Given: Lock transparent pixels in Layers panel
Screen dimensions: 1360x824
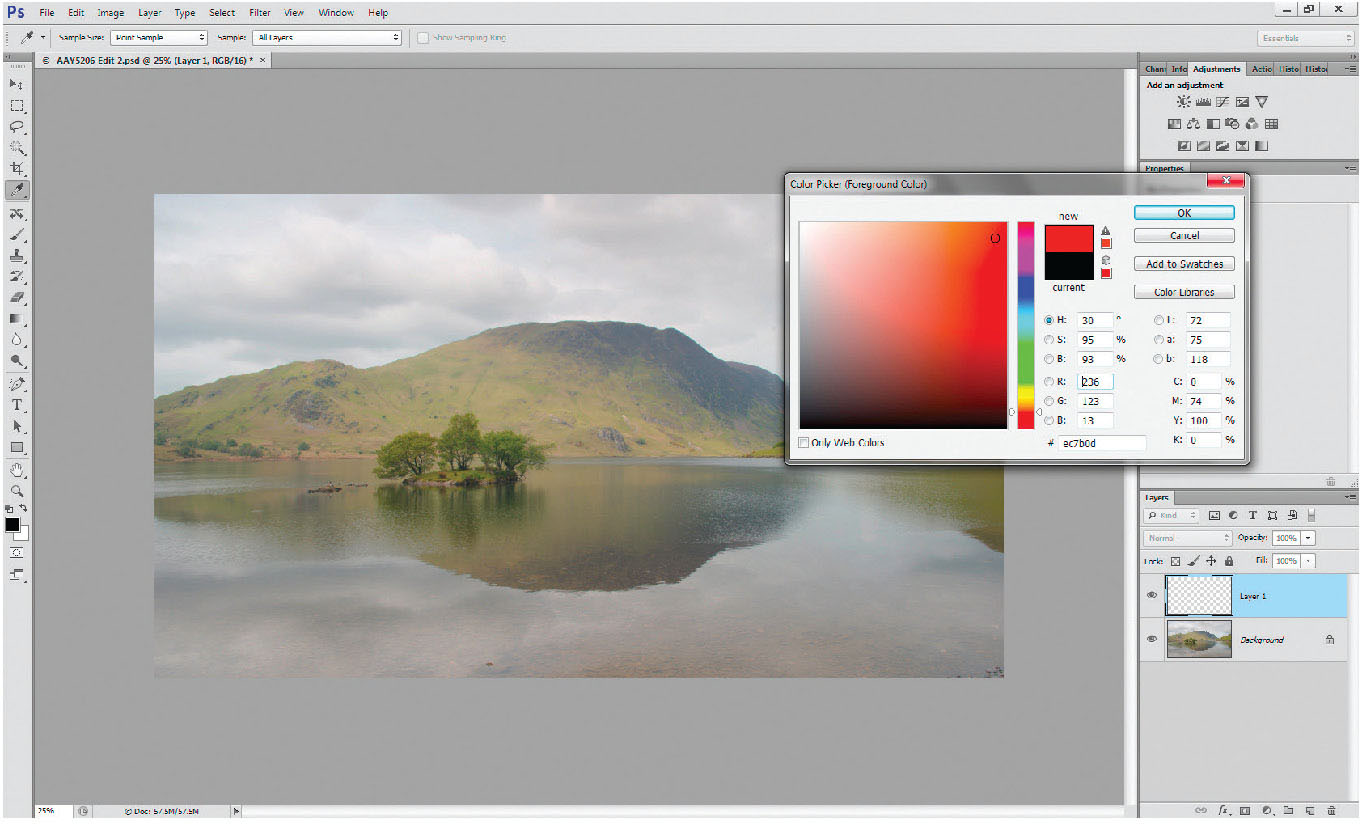Looking at the screenshot, I should click(1176, 561).
